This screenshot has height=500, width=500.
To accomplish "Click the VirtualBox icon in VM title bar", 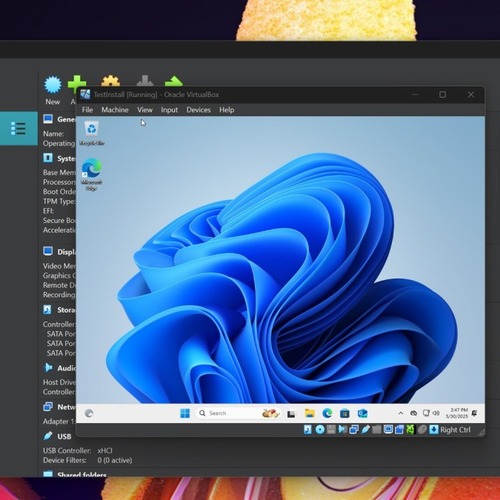I will [85, 94].
